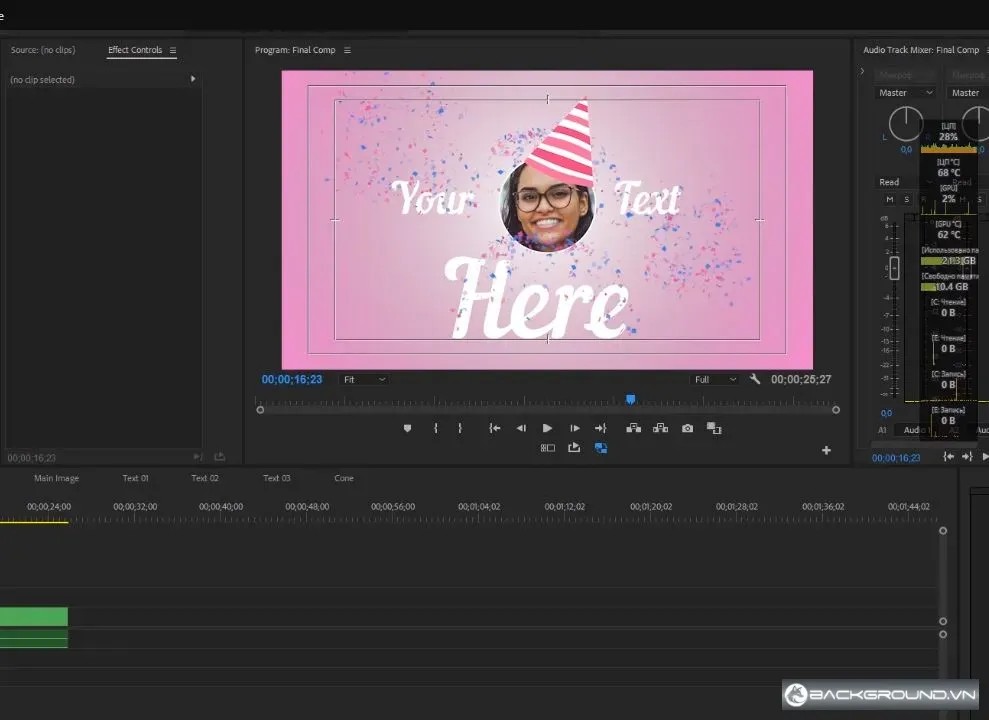Click Effect Controls play-only-audio icon at bottom
The height and width of the screenshot is (720, 989).
198,456
